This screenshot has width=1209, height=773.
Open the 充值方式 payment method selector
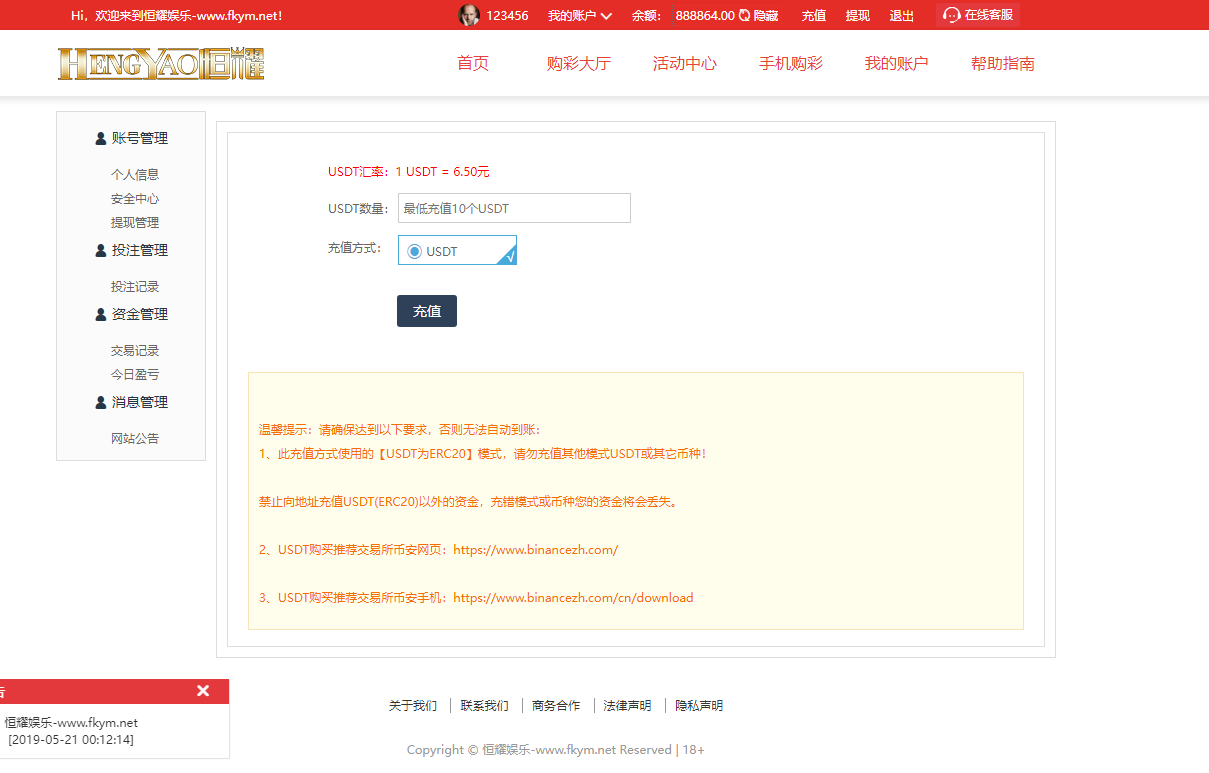[x=456, y=249]
